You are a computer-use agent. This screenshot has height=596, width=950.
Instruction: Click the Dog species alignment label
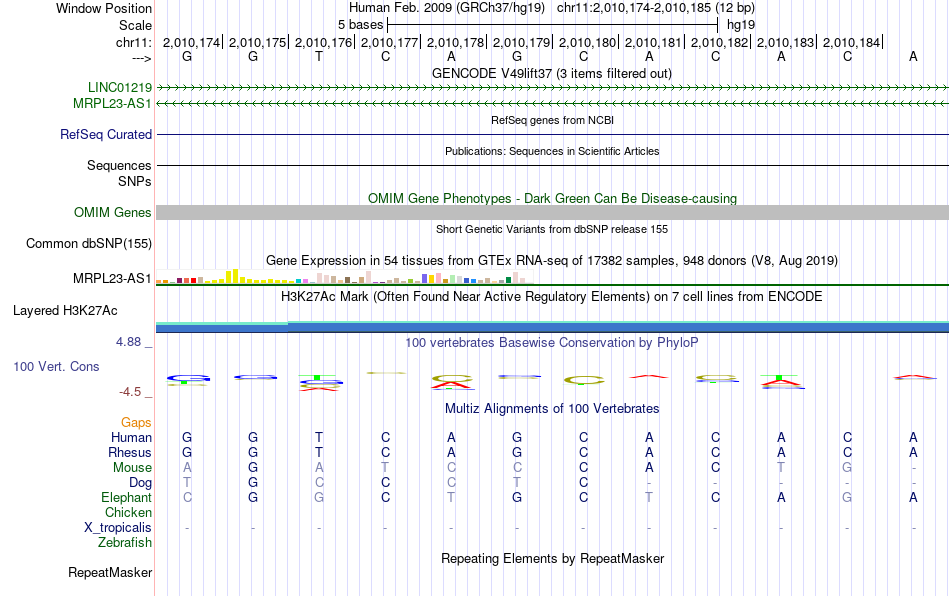point(140,483)
